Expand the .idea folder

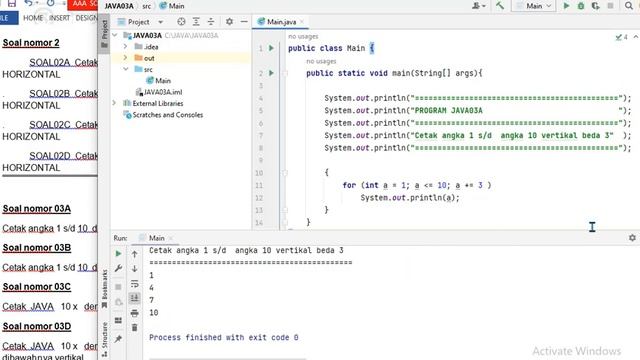(126, 47)
